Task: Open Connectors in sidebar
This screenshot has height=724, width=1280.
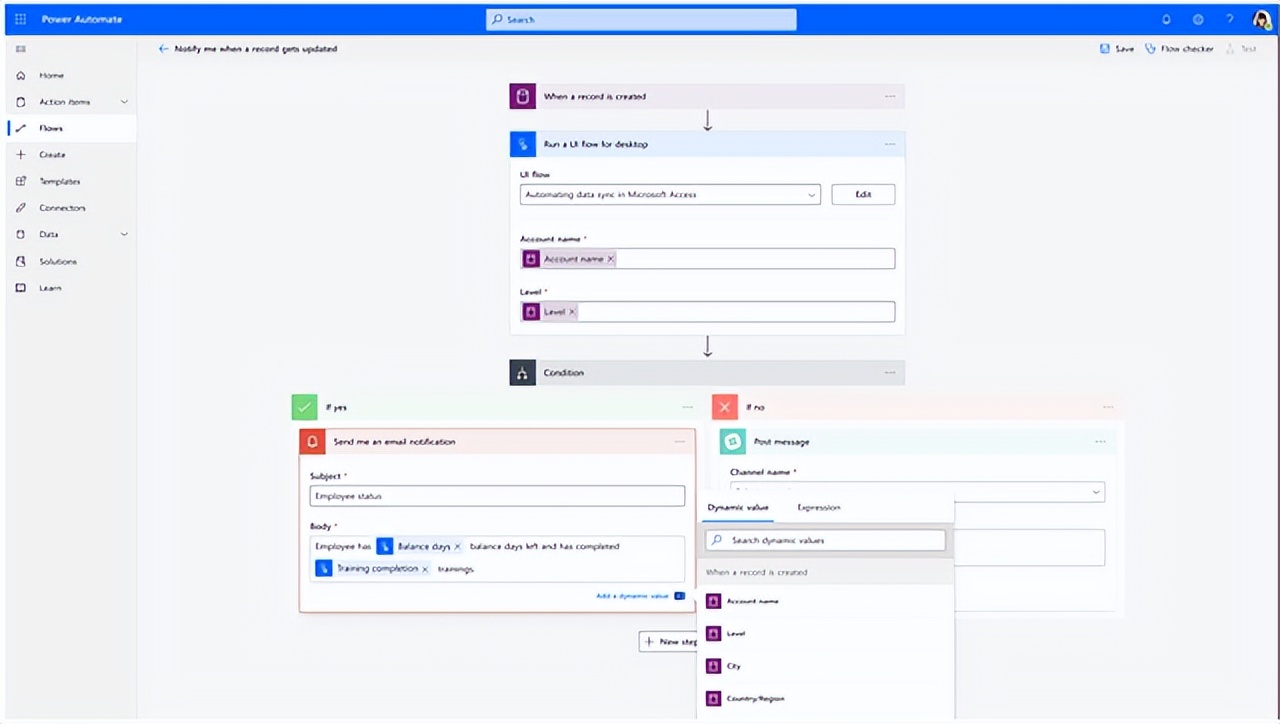Action: 62,208
